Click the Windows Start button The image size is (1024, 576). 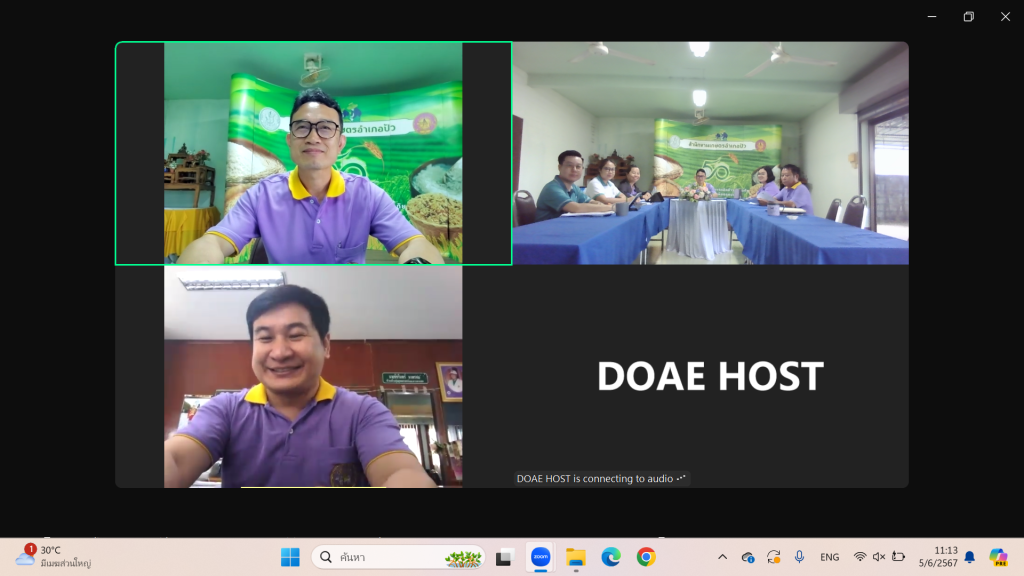click(290, 557)
